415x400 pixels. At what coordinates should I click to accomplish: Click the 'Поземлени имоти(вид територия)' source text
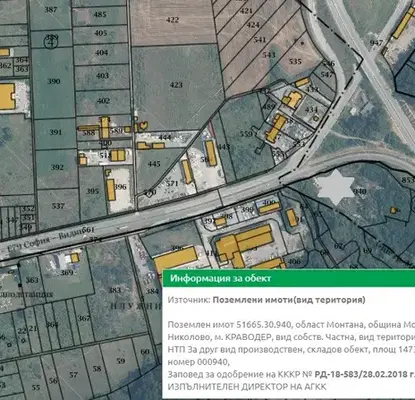289,300
